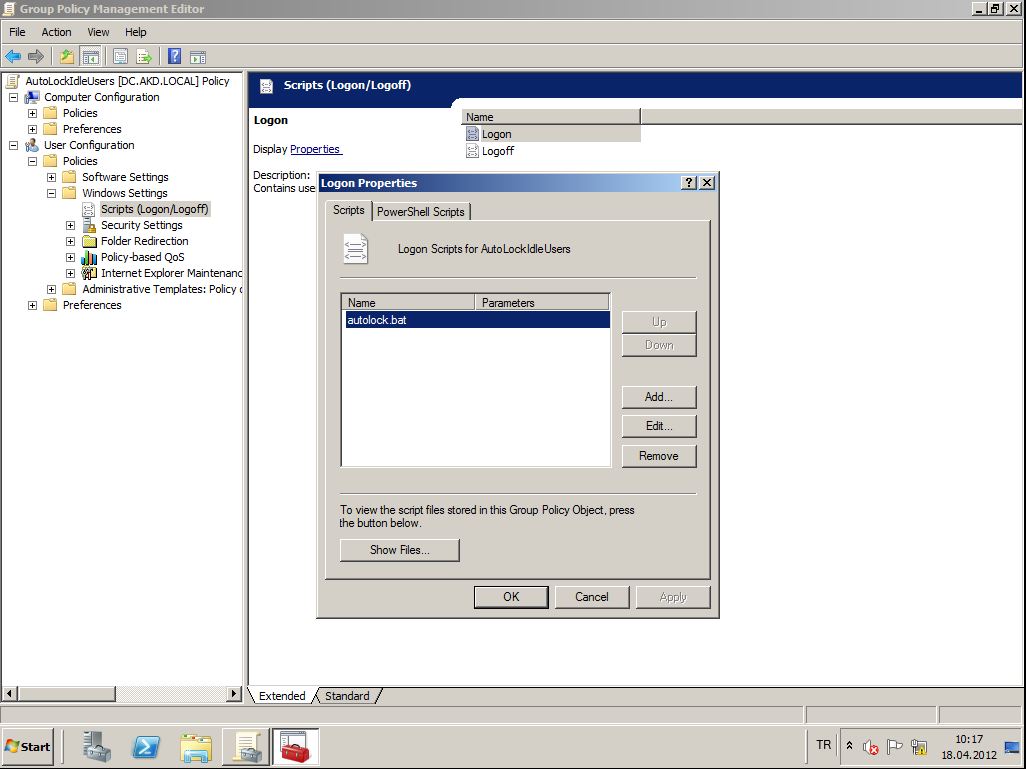Toggle Show/Hide Console Tree toolbar icon
1026x769 pixels.
pos(90,57)
